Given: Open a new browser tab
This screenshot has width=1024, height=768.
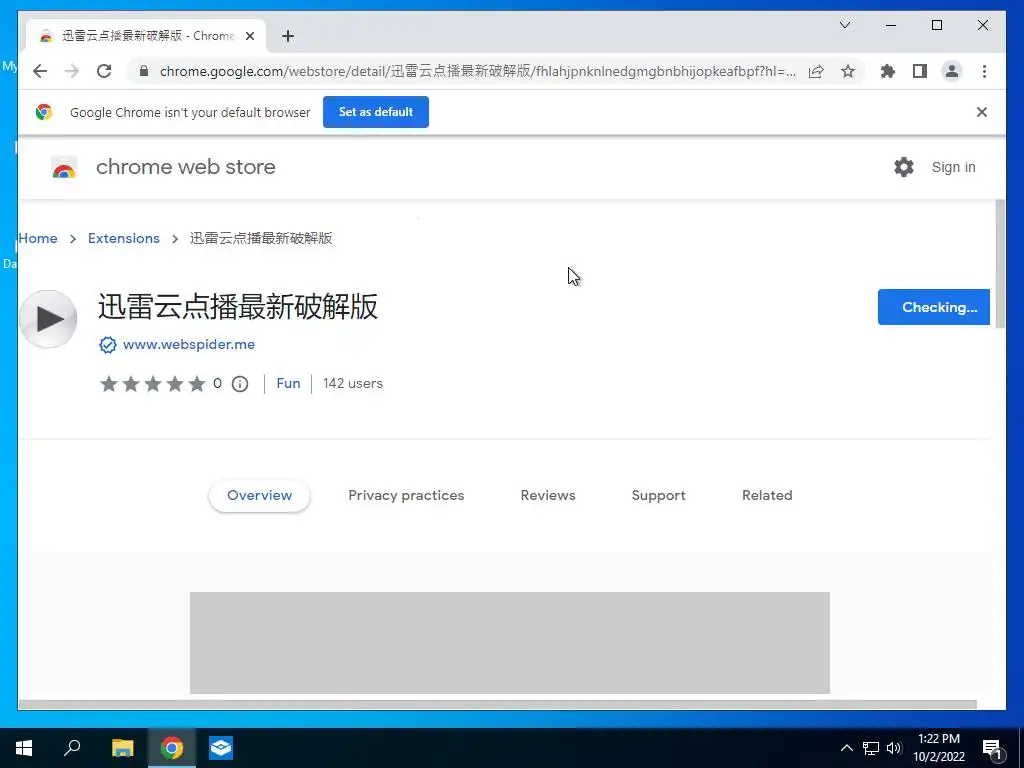Looking at the screenshot, I should point(288,36).
